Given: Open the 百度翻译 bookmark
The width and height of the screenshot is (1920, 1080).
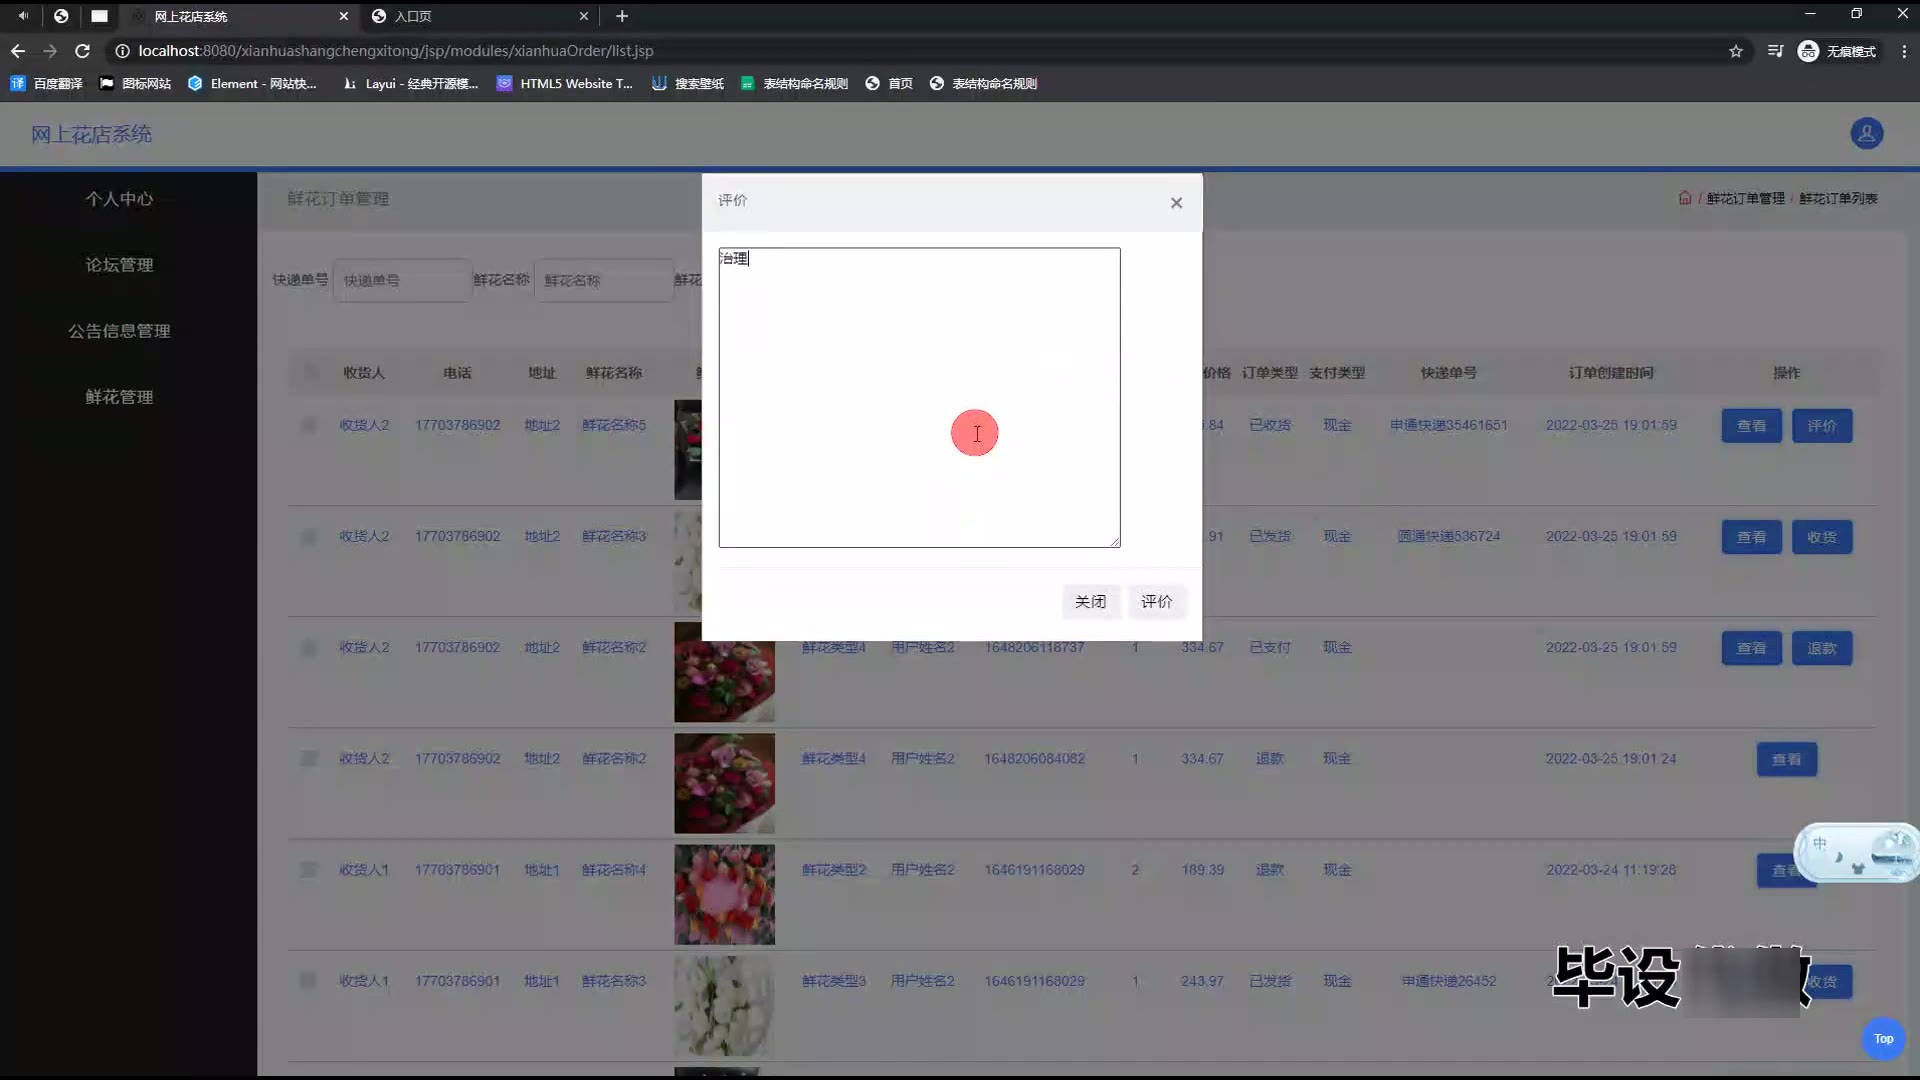Looking at the screenshot, I should coord(46,84).
